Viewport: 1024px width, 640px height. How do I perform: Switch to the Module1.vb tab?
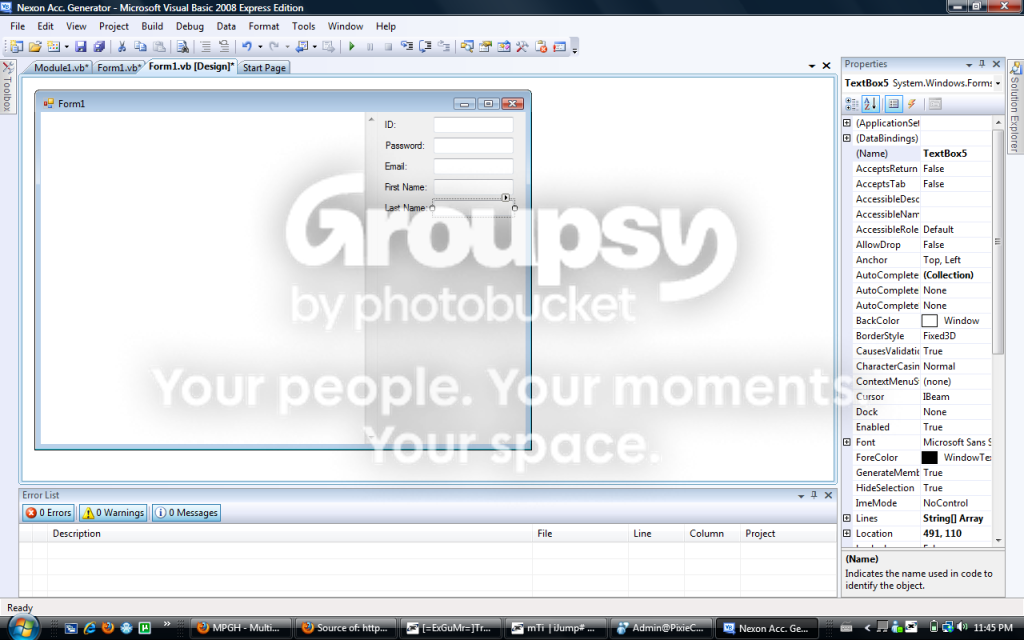(59, 67)
